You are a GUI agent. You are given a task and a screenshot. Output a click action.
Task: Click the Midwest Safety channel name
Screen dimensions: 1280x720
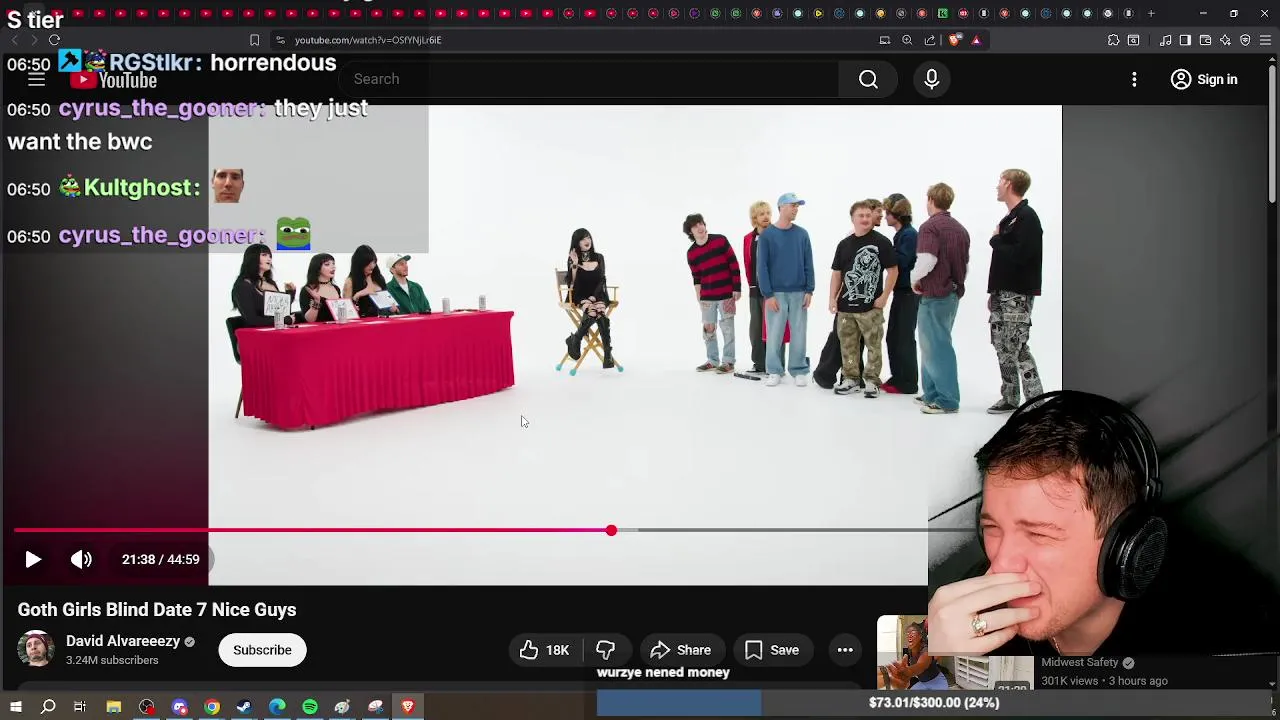pos(1080,662)
